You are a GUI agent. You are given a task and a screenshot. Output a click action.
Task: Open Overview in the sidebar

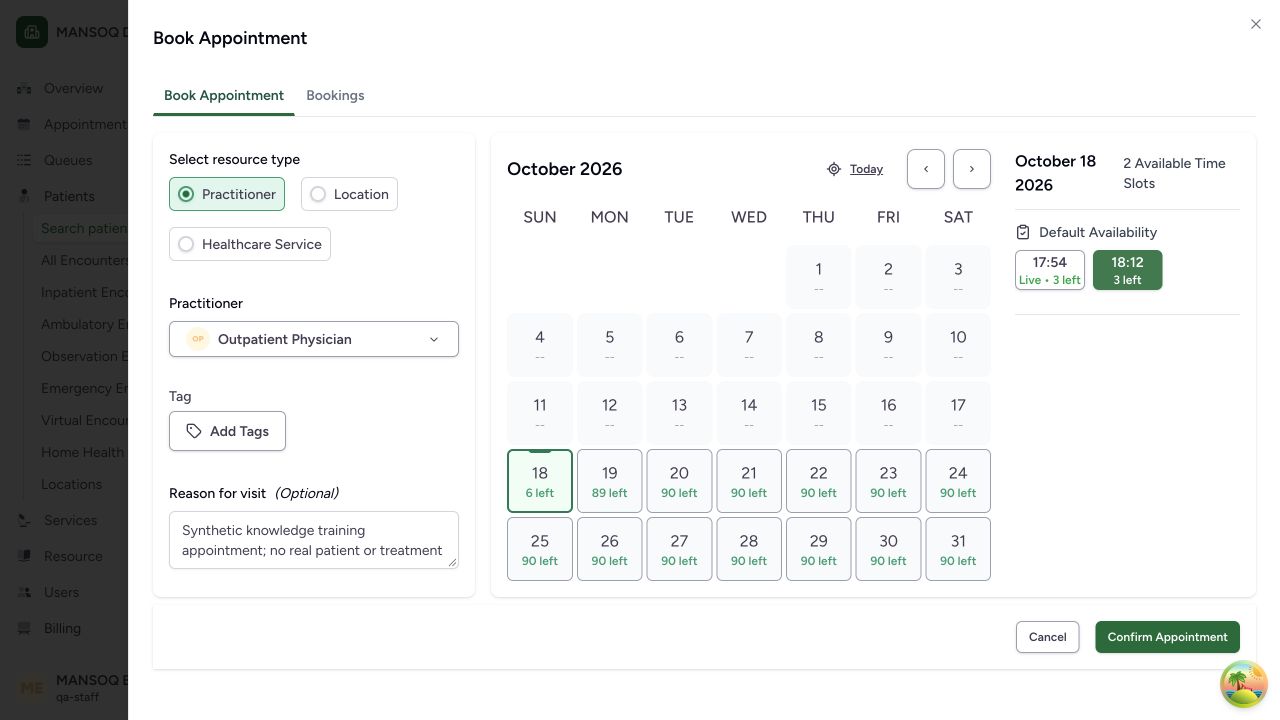click(x=73, y=88)
